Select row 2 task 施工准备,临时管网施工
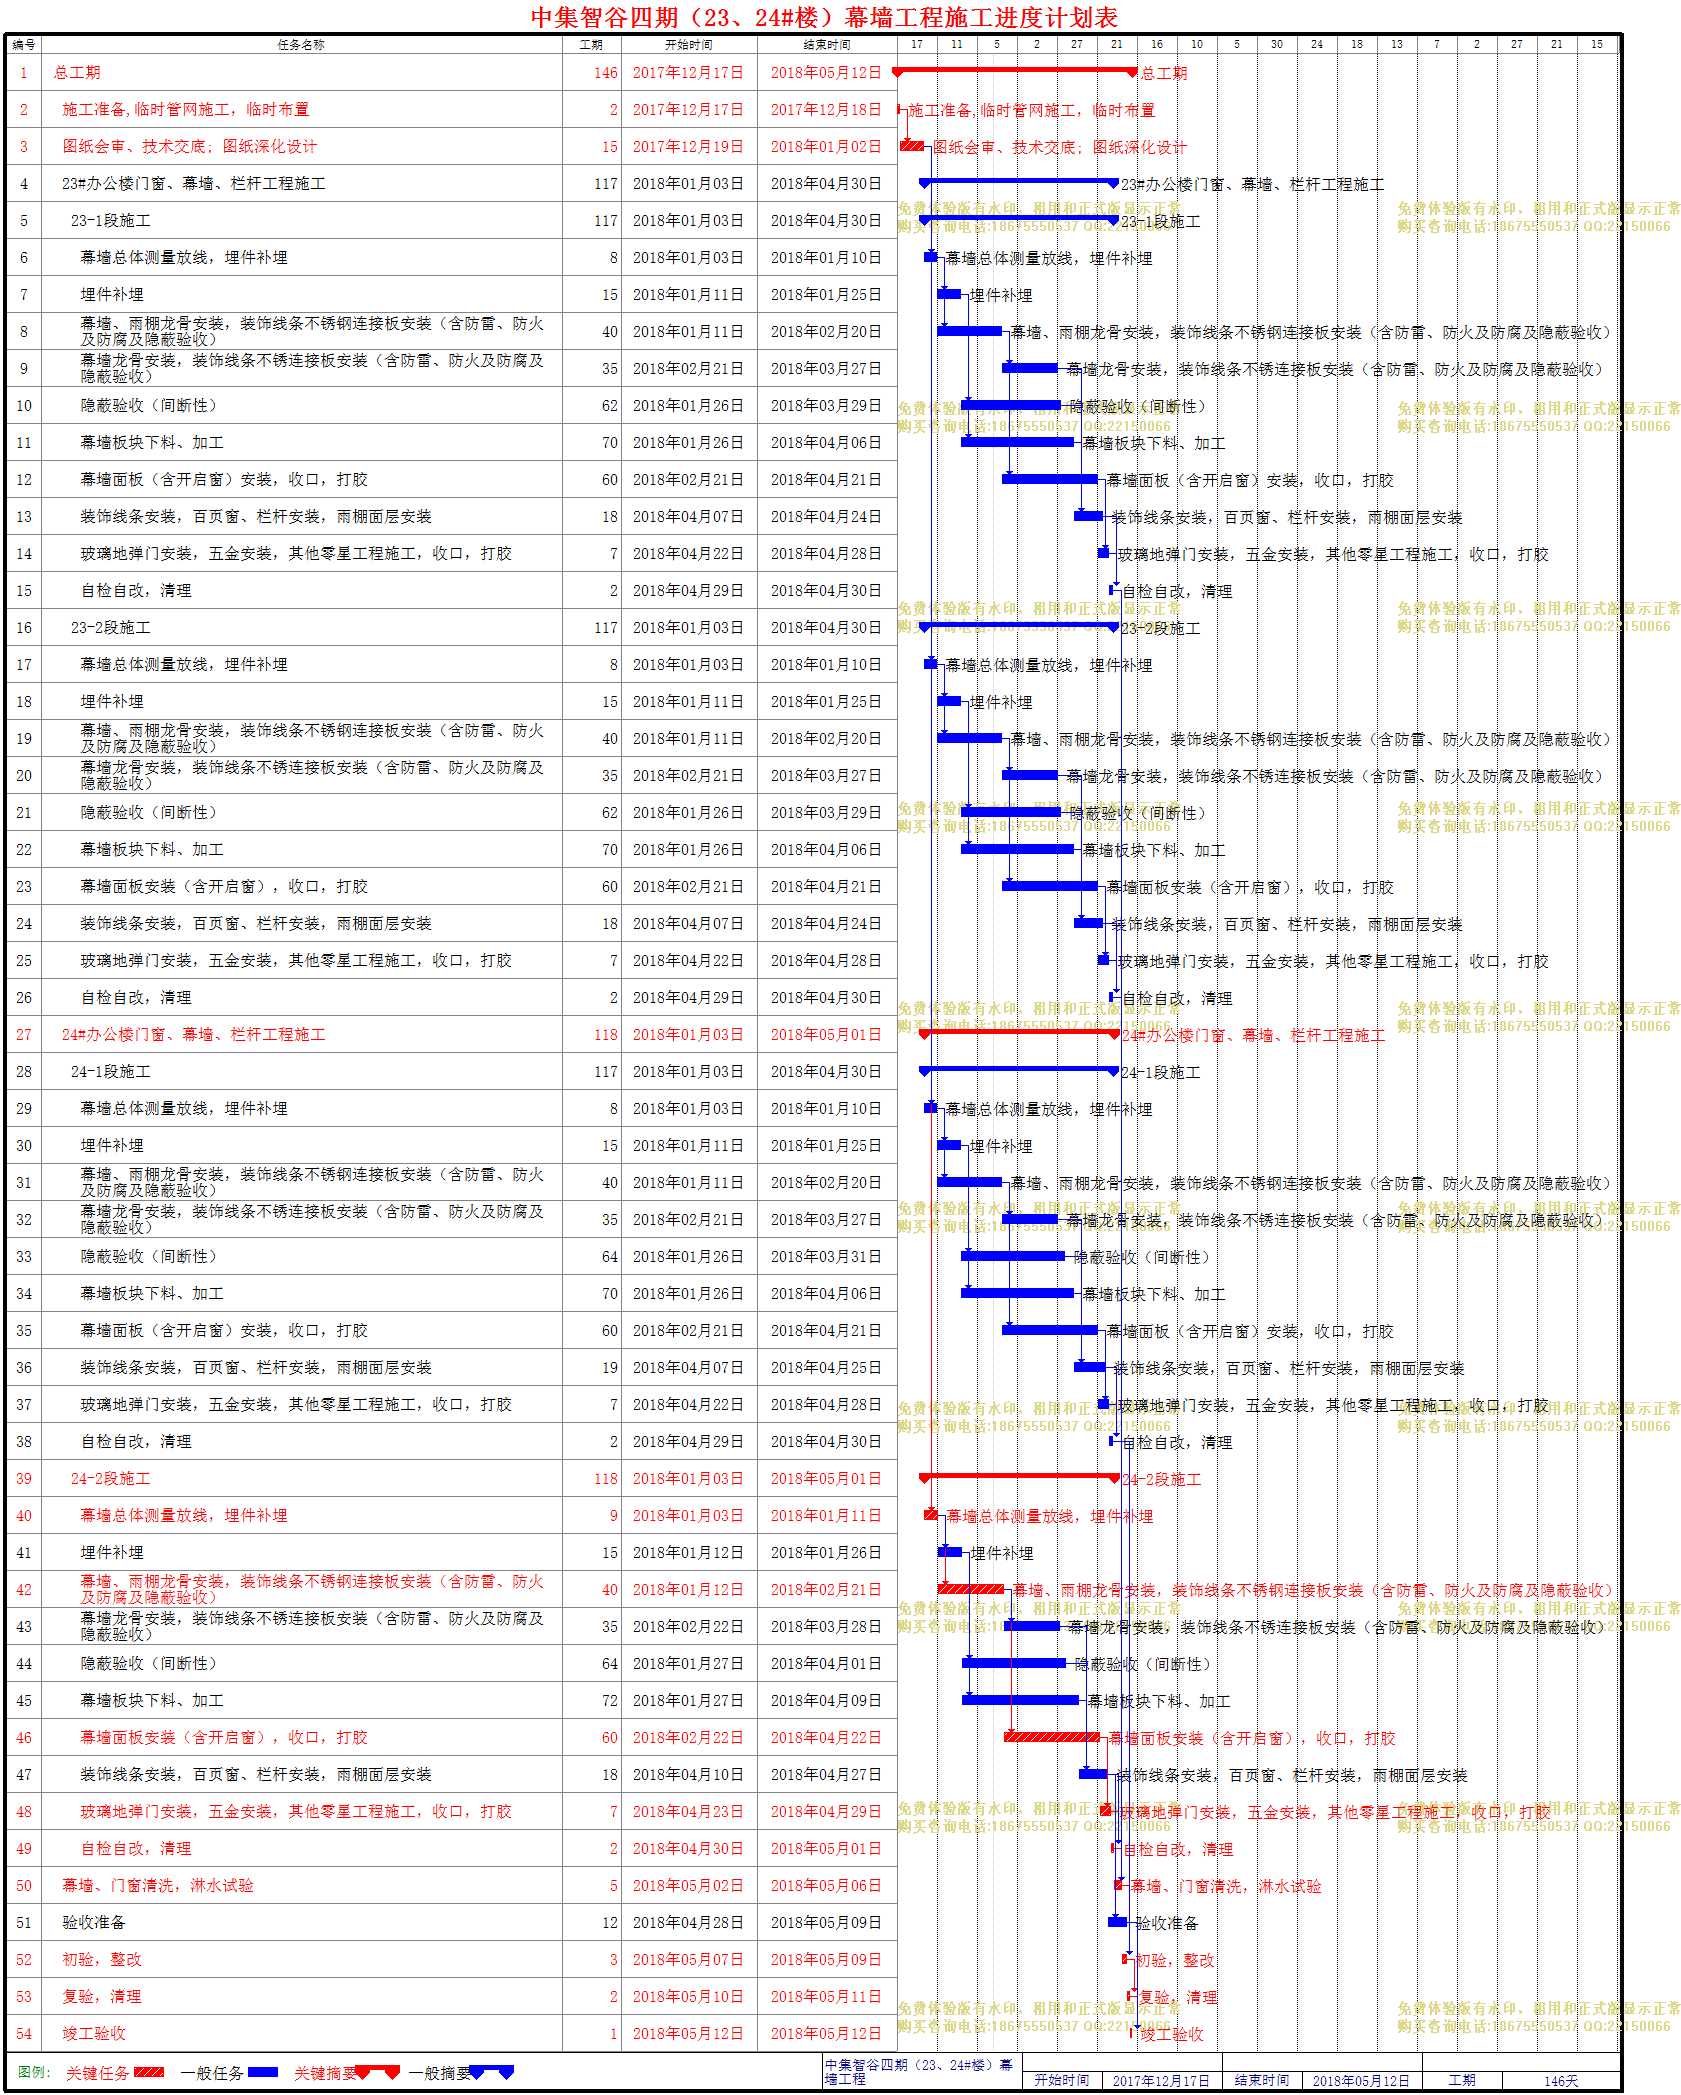This screenshot has width=1681, height=2095. tap(185, 109)
